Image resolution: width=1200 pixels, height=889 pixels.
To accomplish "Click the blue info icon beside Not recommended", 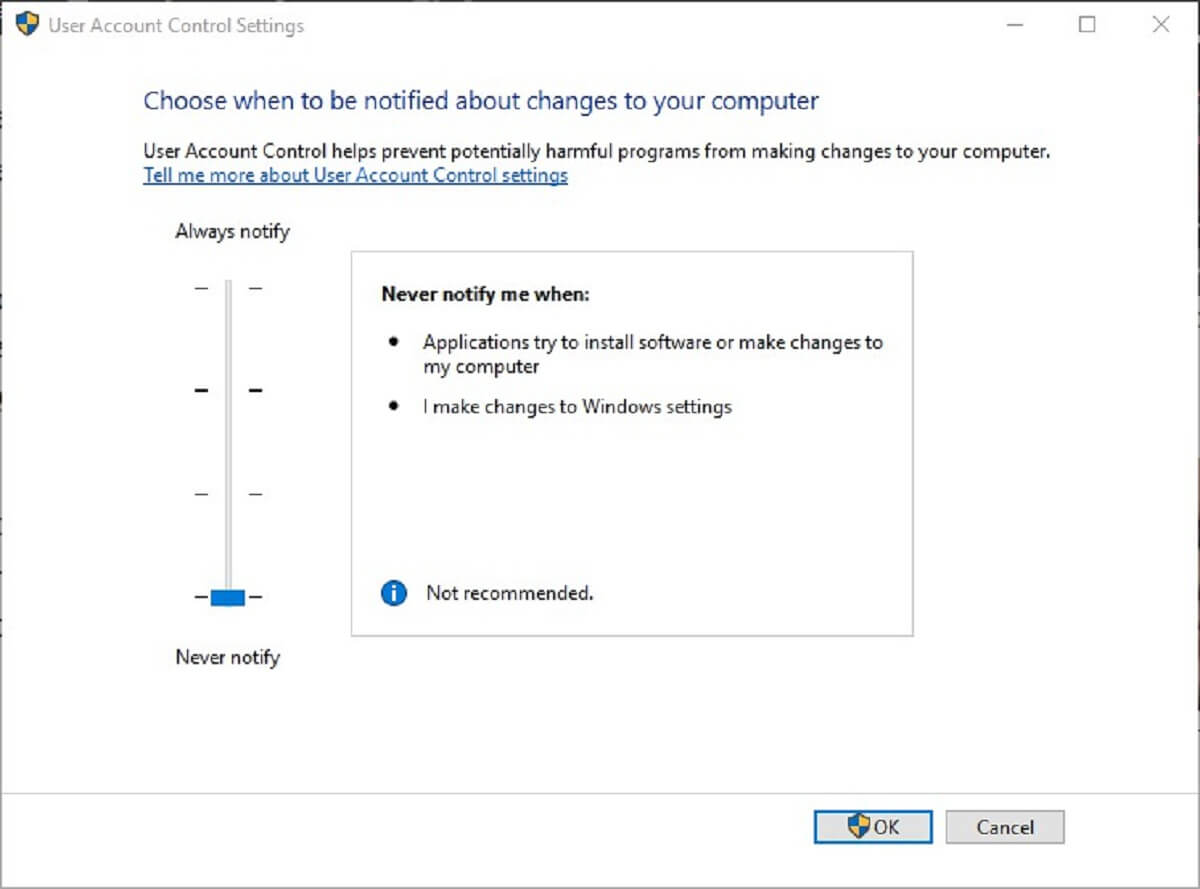I will [393, 592].
